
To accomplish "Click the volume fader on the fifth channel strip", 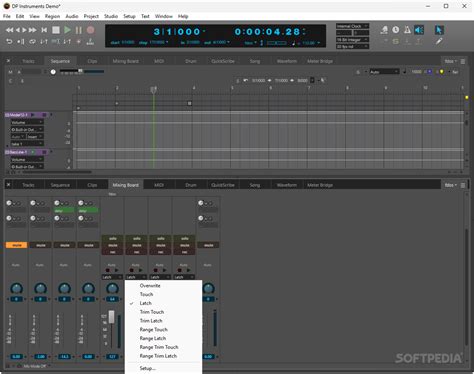I will [x=111, y=317].
